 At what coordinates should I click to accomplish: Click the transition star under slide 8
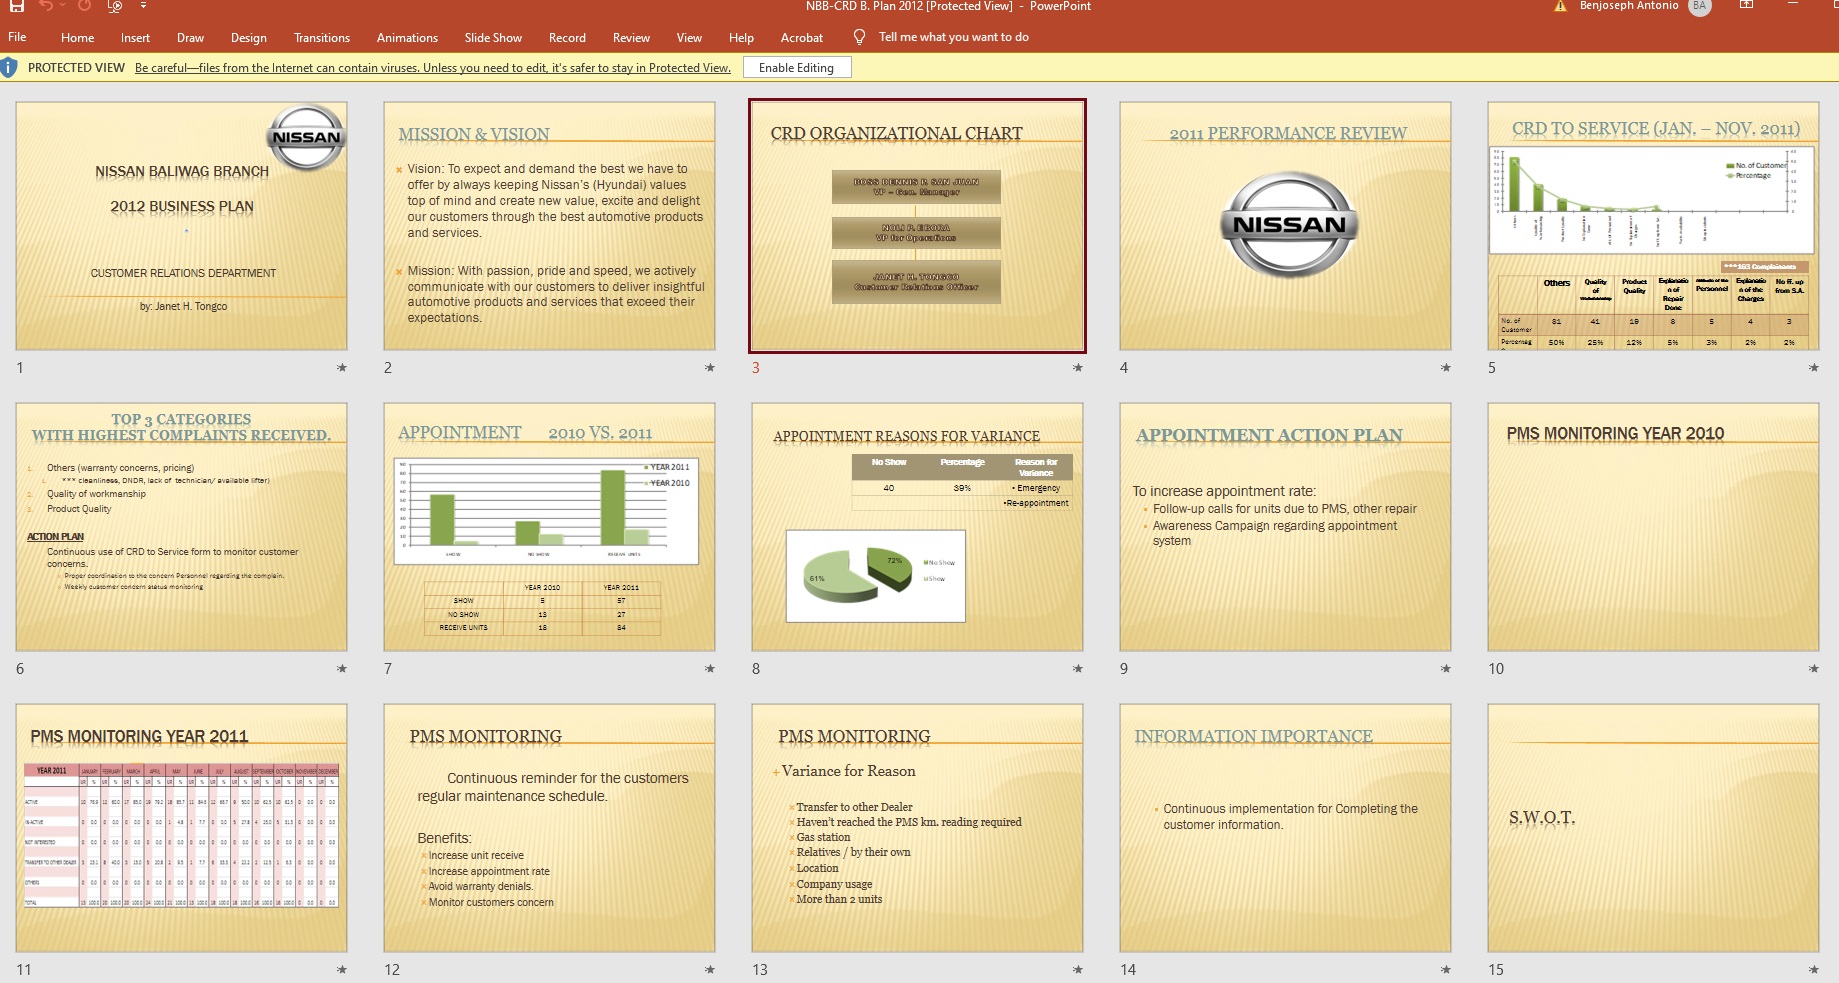pyautogui.click(x=1078, y=669)
